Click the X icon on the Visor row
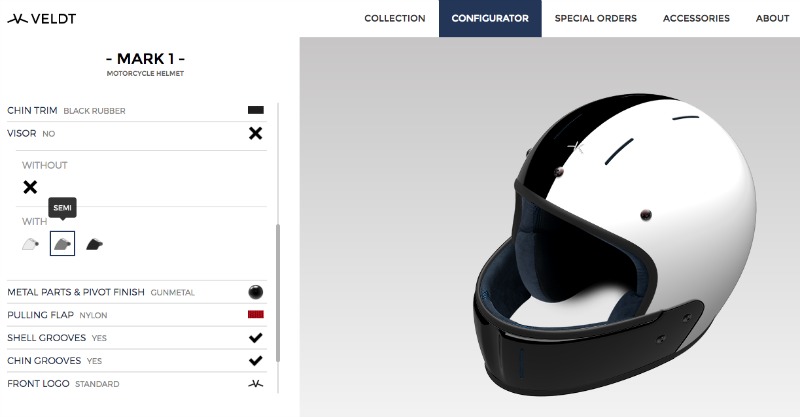Viewport: 800px width, 417px height. pos(255,133)
